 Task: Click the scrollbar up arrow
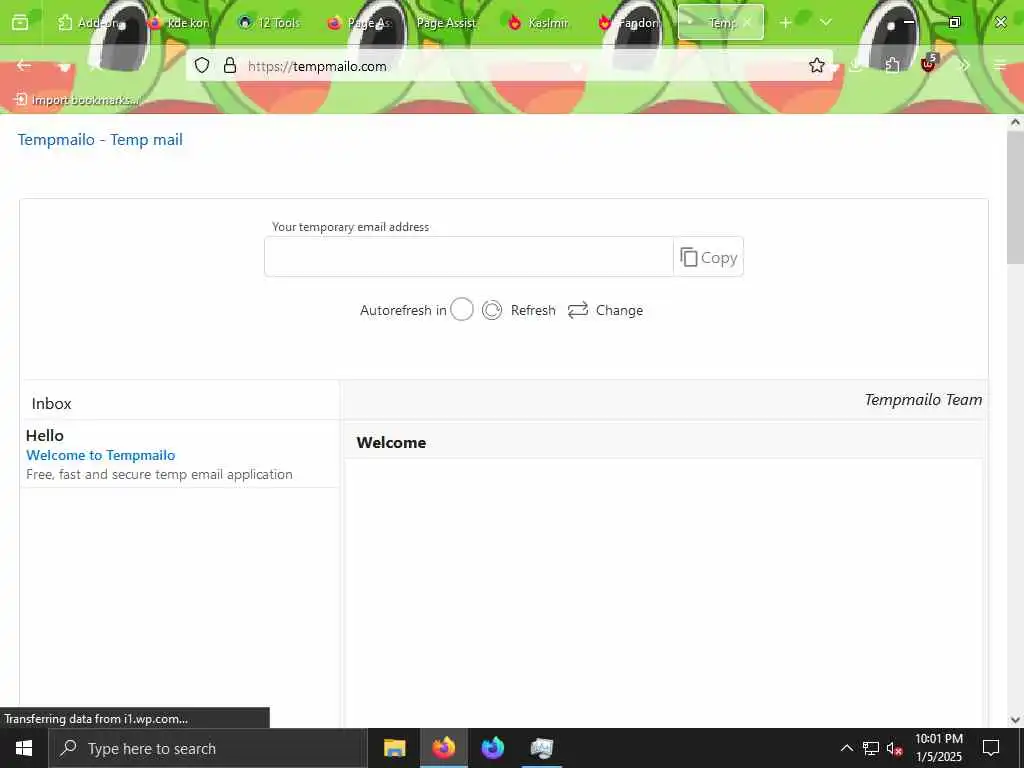pyautogui.click(x=1014, y=122)
